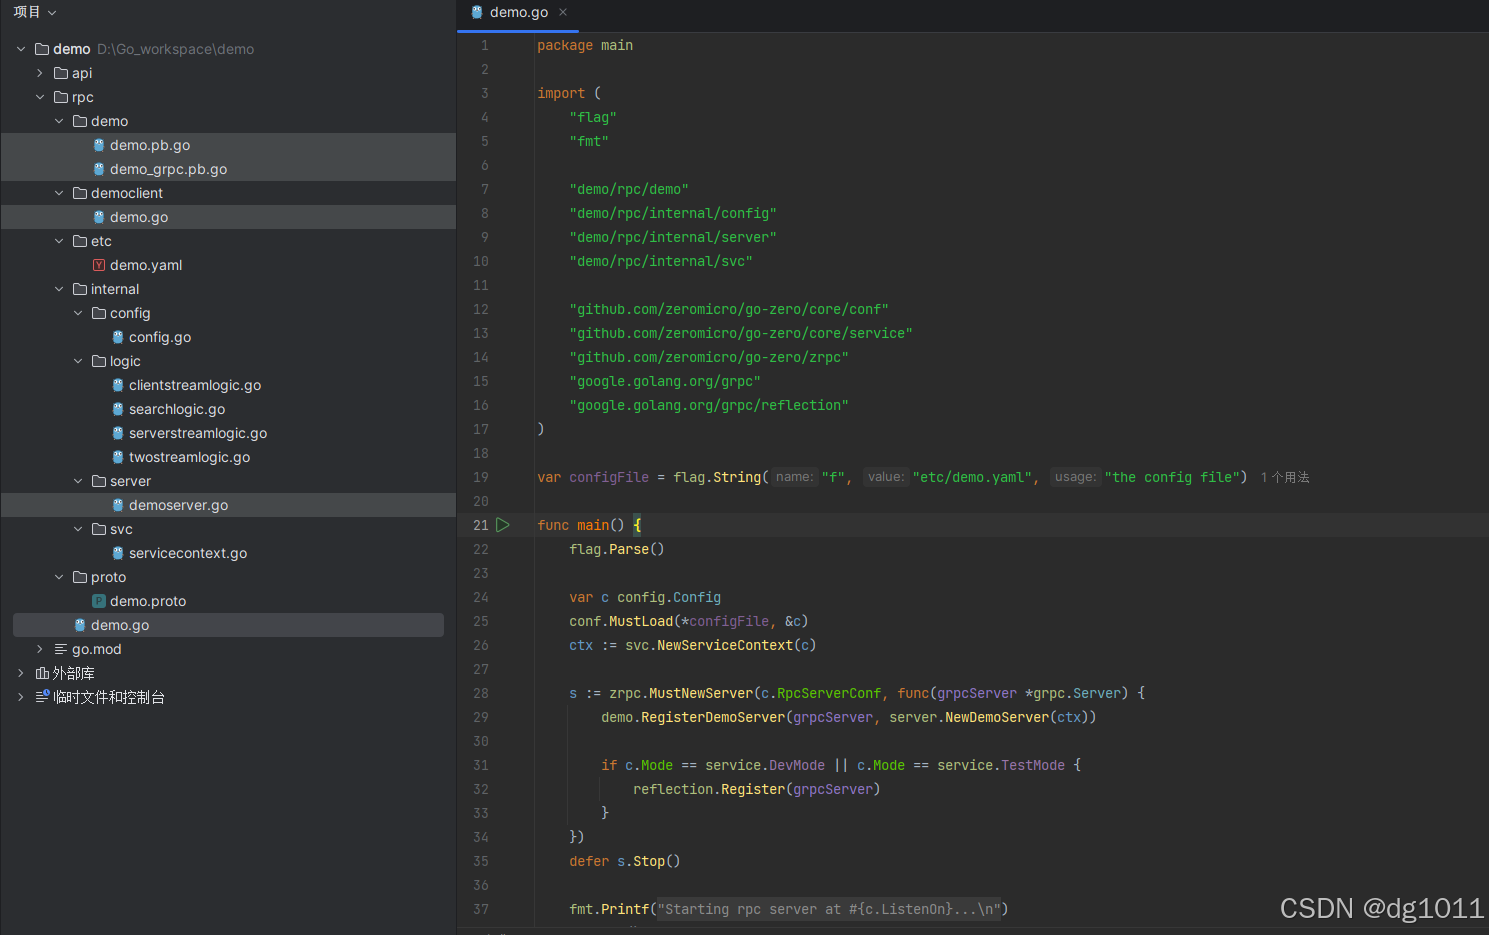Click the 临时文件和控制台 icon

[x=42, y=697]
